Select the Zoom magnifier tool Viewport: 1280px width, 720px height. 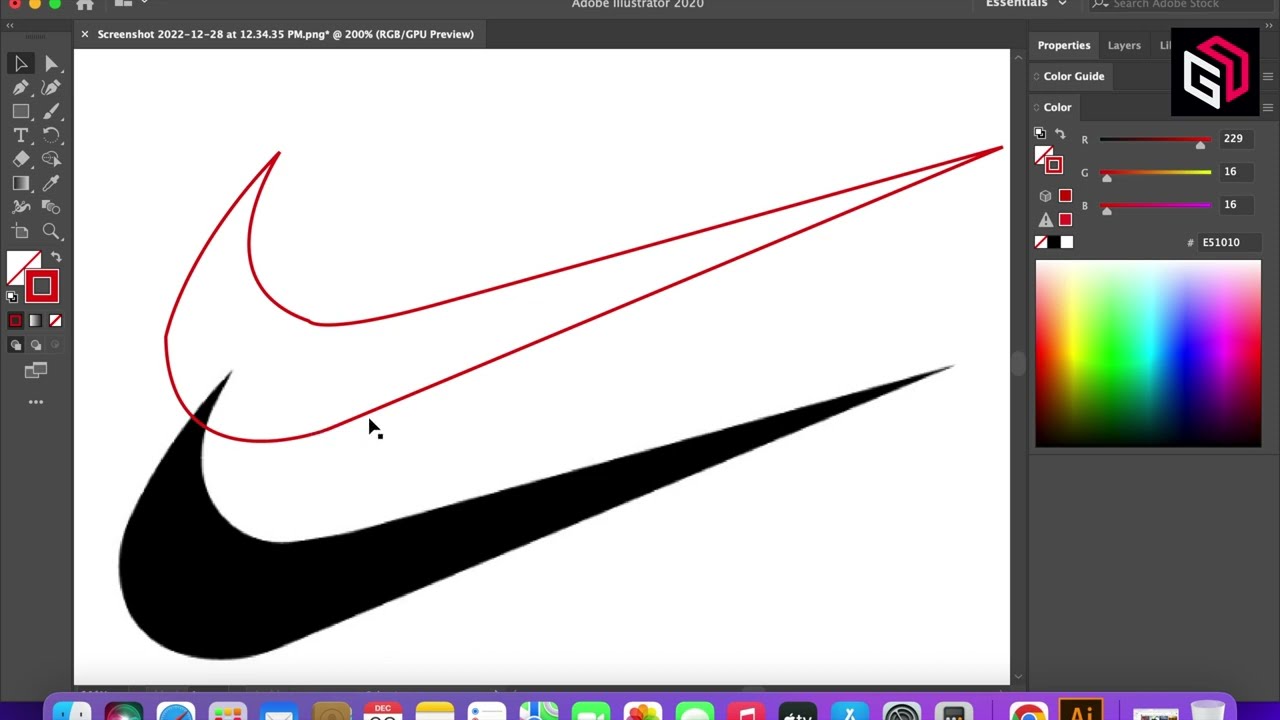click(51, 231)
